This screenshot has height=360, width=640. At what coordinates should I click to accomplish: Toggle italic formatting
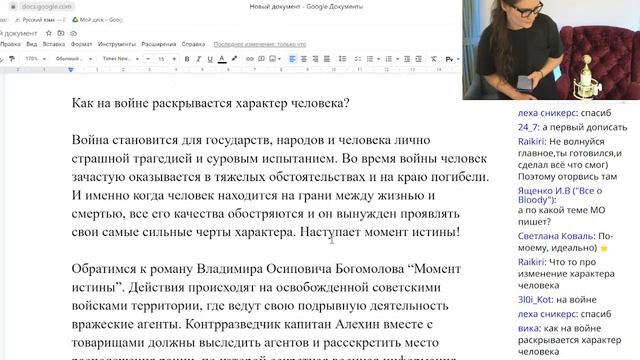(198, 59)
